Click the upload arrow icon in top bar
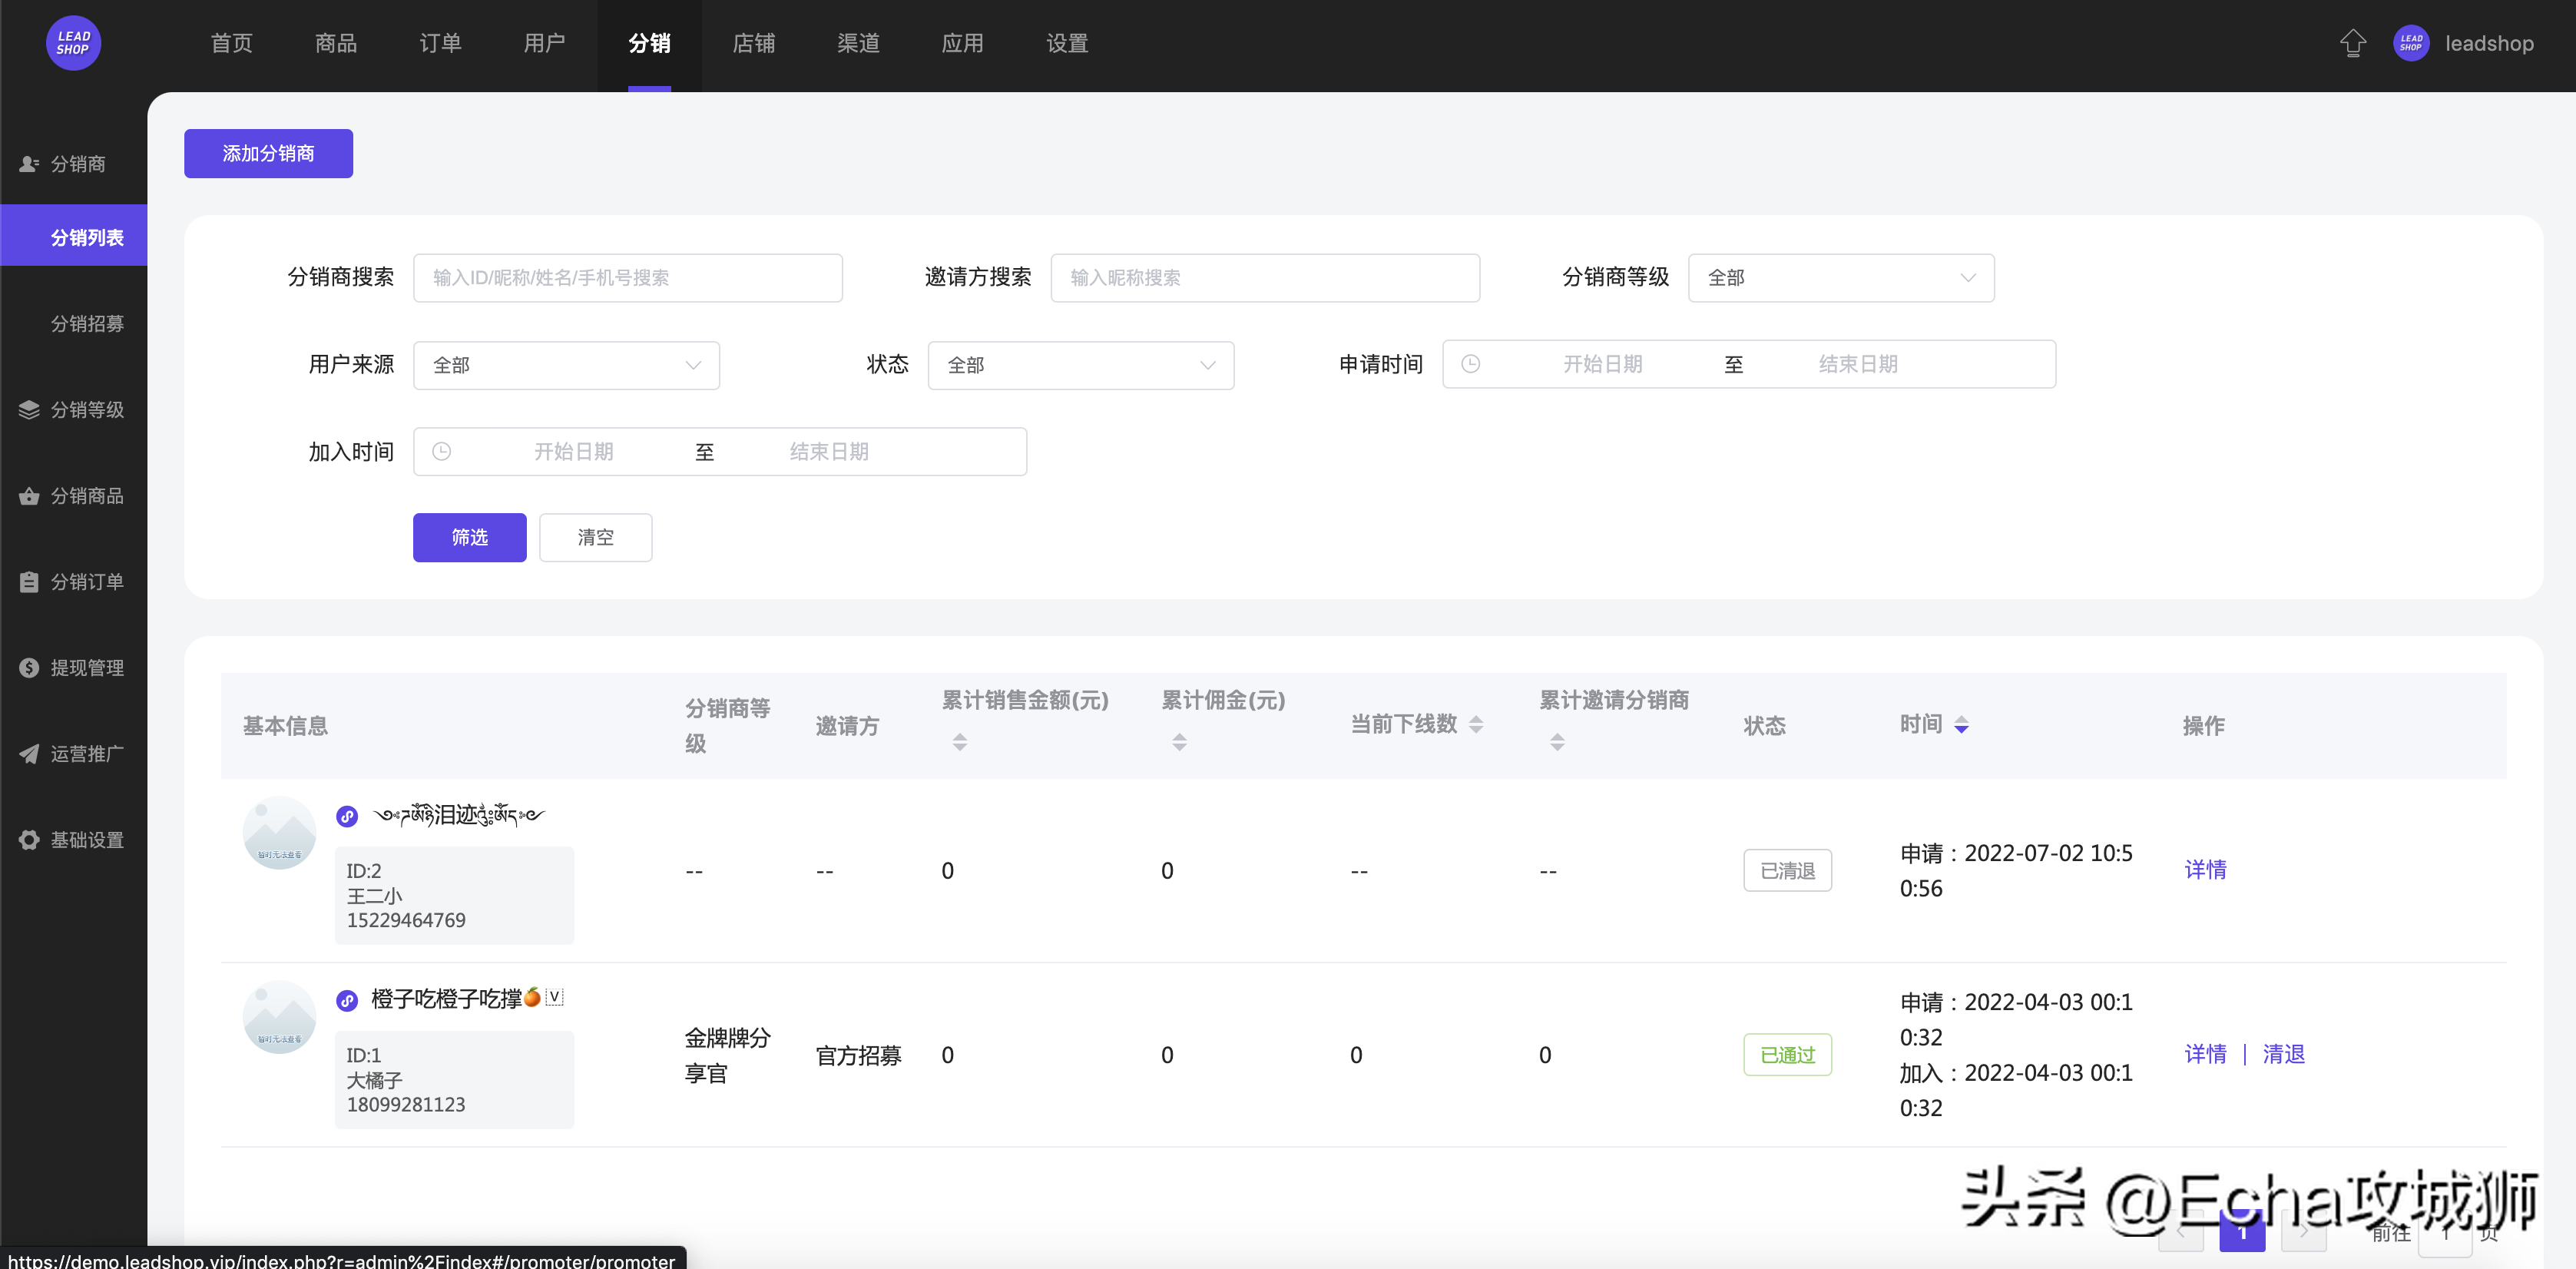 pyautogui.click(x=2353, y=43)
